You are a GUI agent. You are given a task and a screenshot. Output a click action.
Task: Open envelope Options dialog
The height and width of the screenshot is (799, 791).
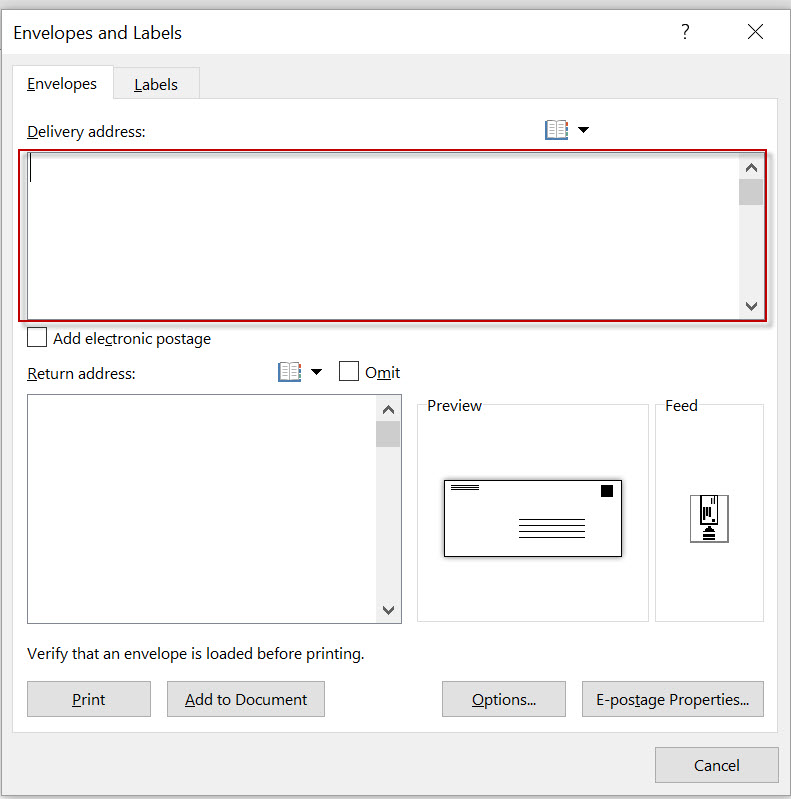tap(504, 699)
